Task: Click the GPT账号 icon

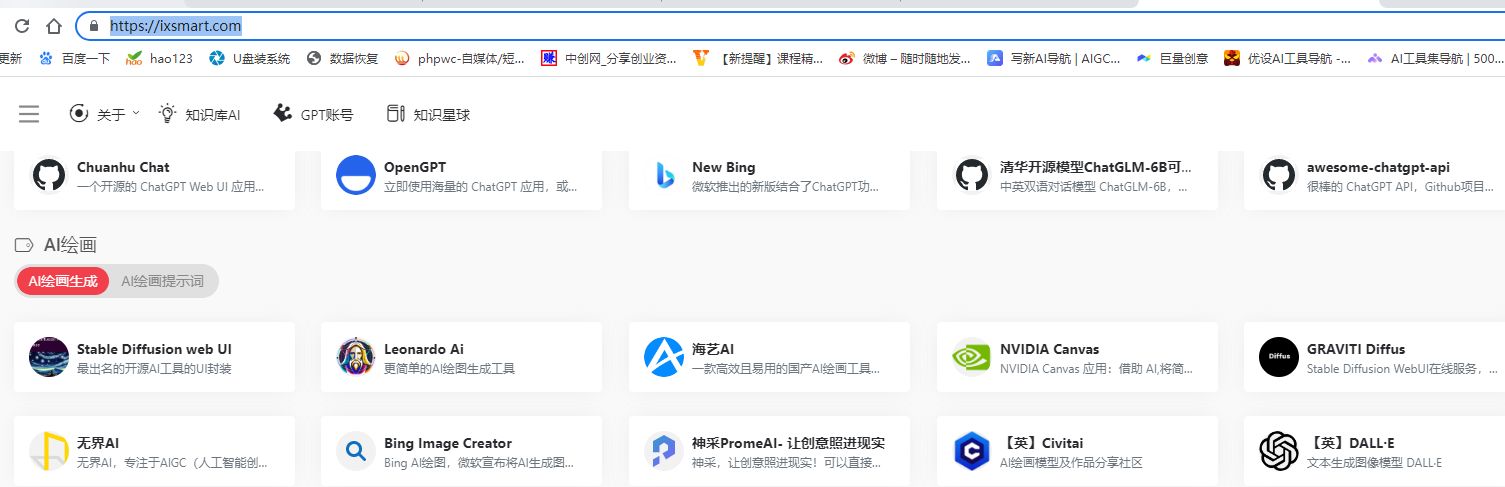Action: (283, 114)
